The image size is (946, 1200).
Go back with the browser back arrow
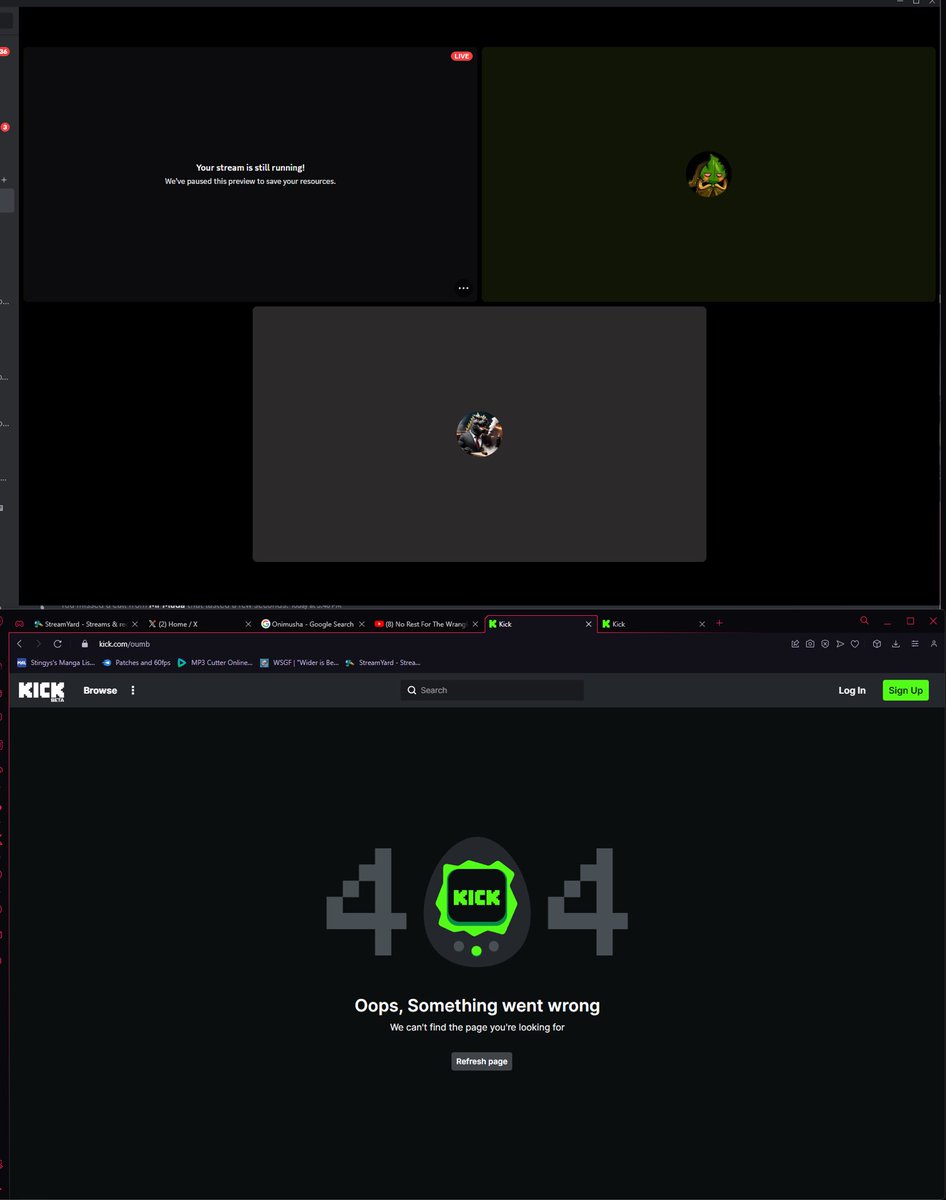tap(20, 644)
